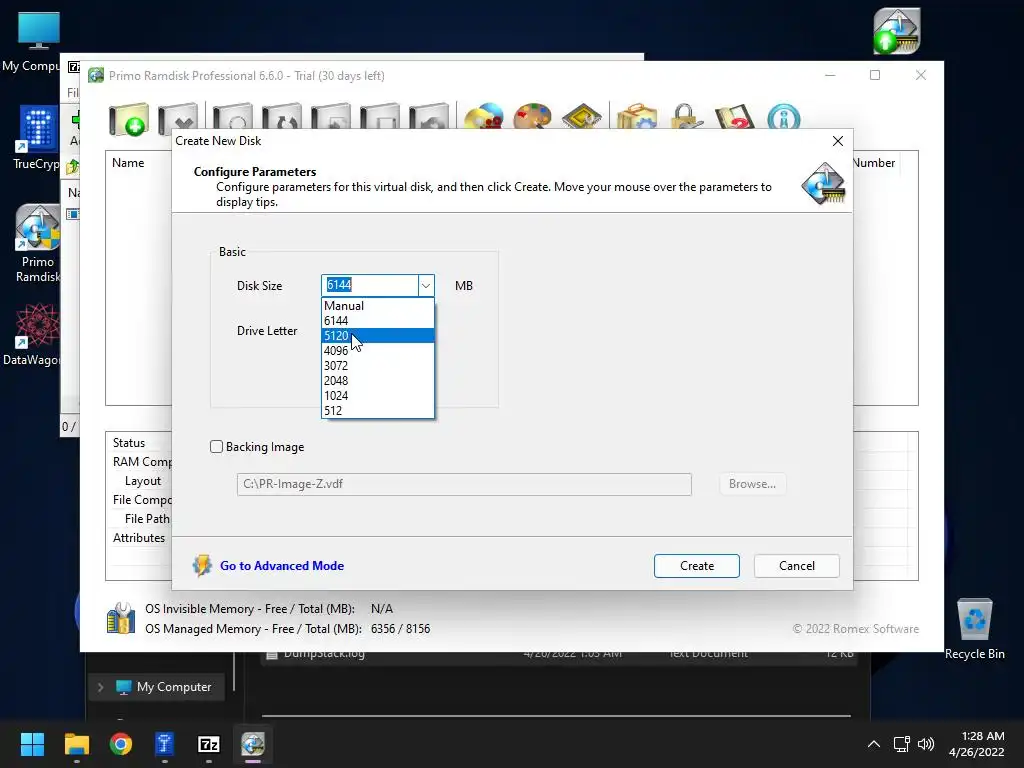This screenshot has height=768, width=1024.
Task: Enable the Backing Image checkbox
Action: coord(216,447)
